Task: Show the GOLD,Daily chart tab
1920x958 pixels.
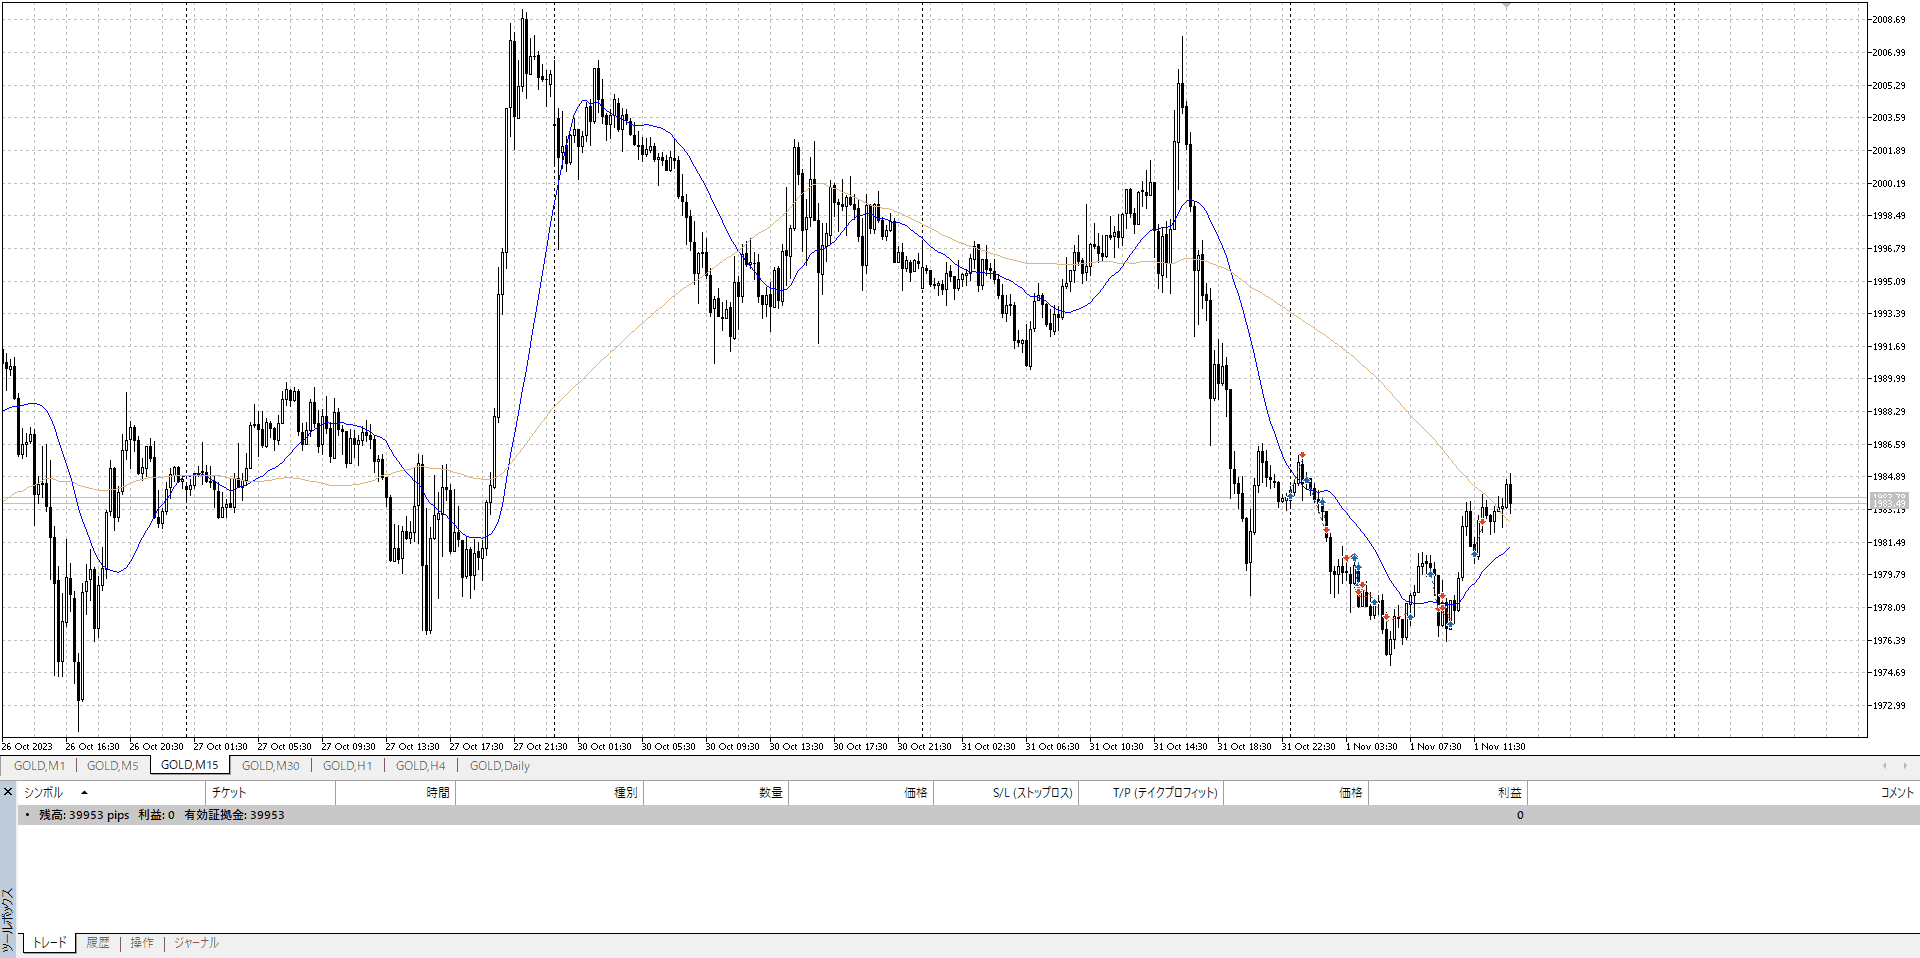Action: (x=499, y=766)
